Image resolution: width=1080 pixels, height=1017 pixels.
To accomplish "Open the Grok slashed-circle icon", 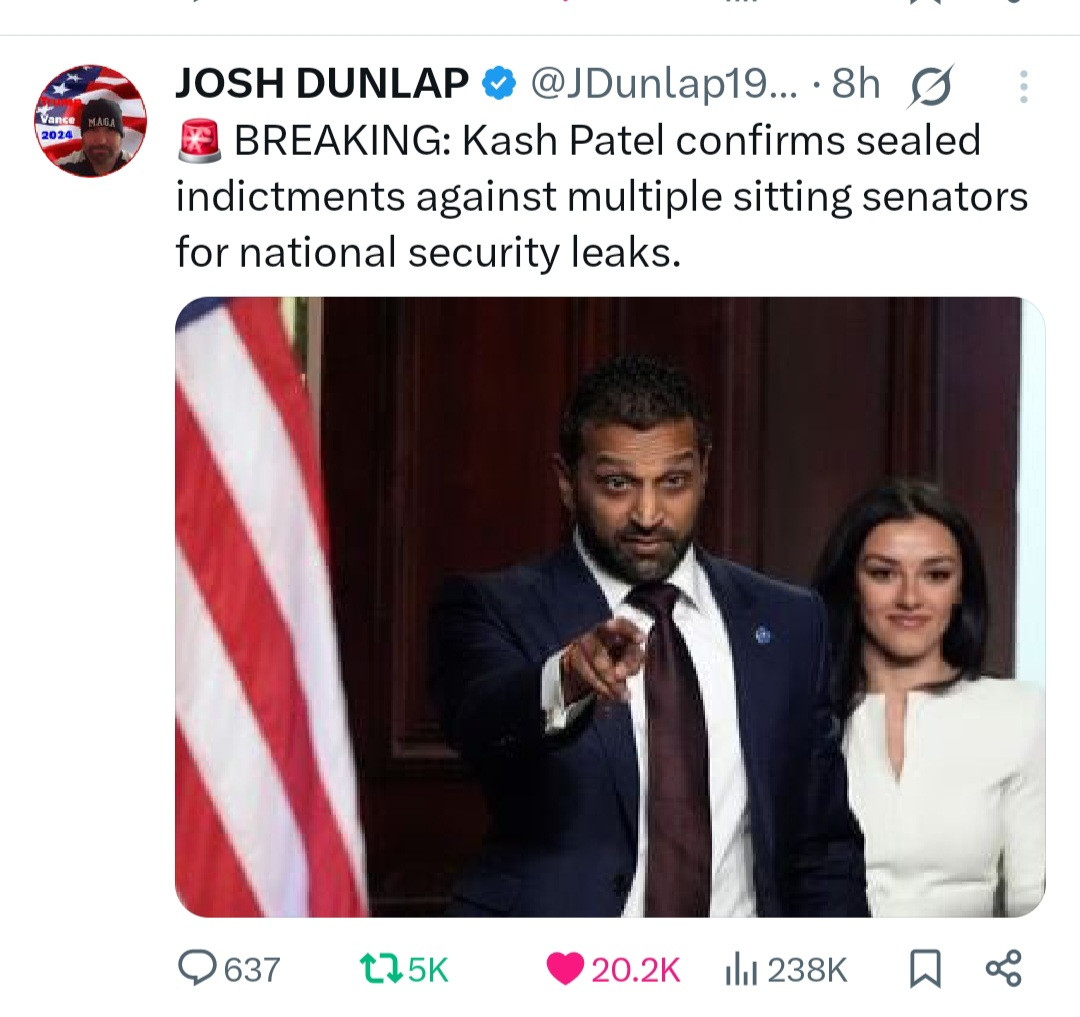I will coord(930,86).
